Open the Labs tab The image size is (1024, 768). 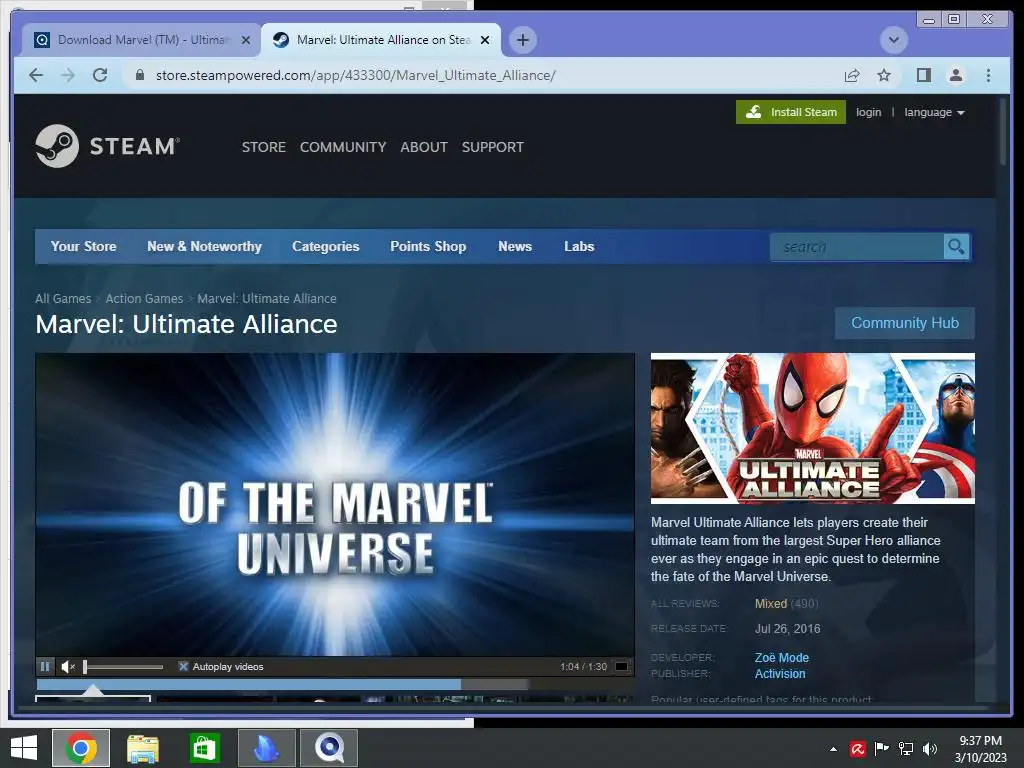(579, 246)
